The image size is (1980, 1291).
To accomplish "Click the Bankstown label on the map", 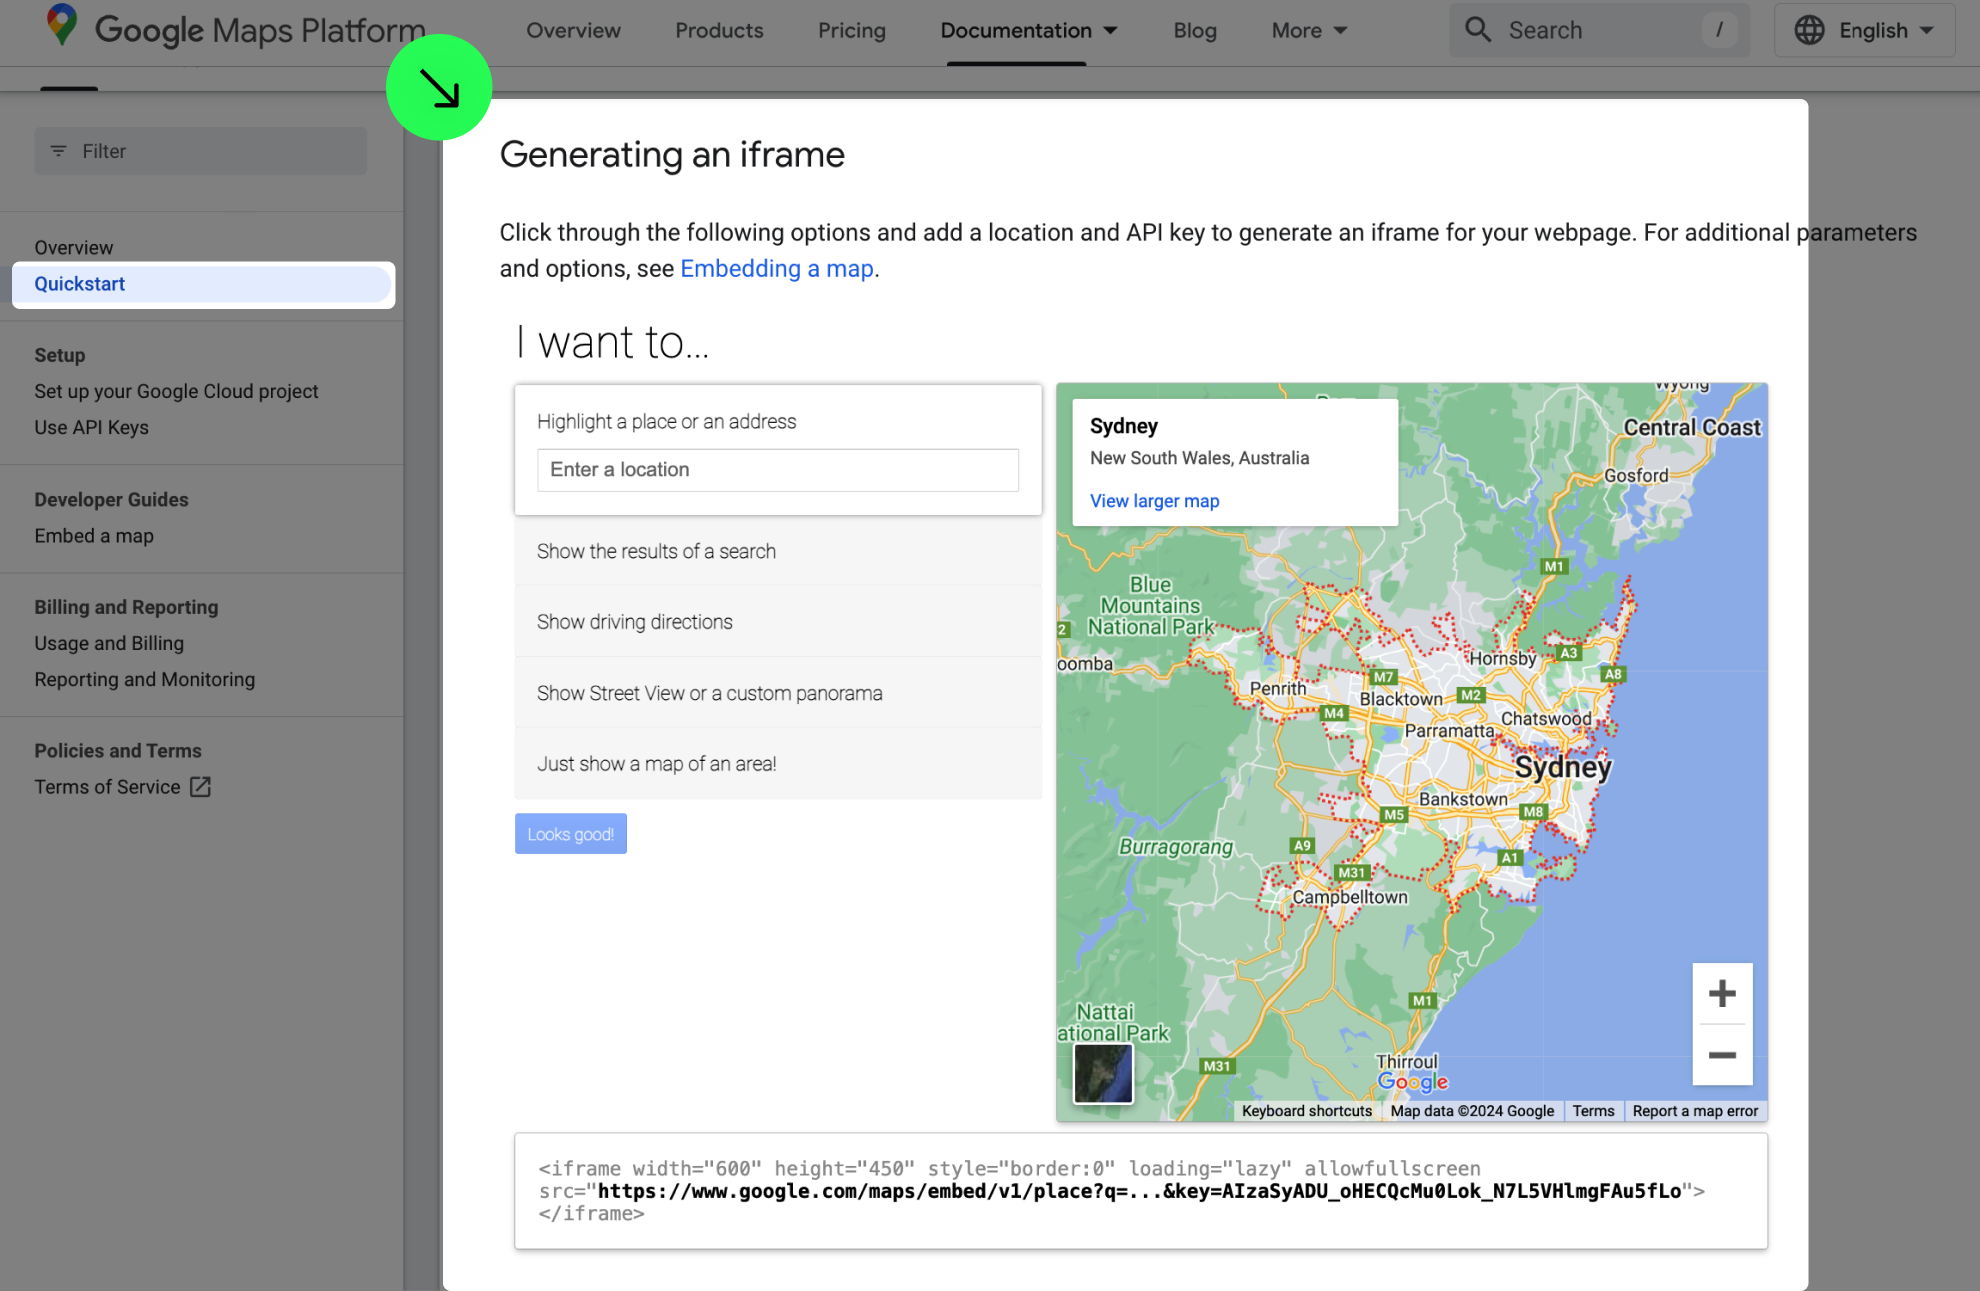I will 1463,799.
